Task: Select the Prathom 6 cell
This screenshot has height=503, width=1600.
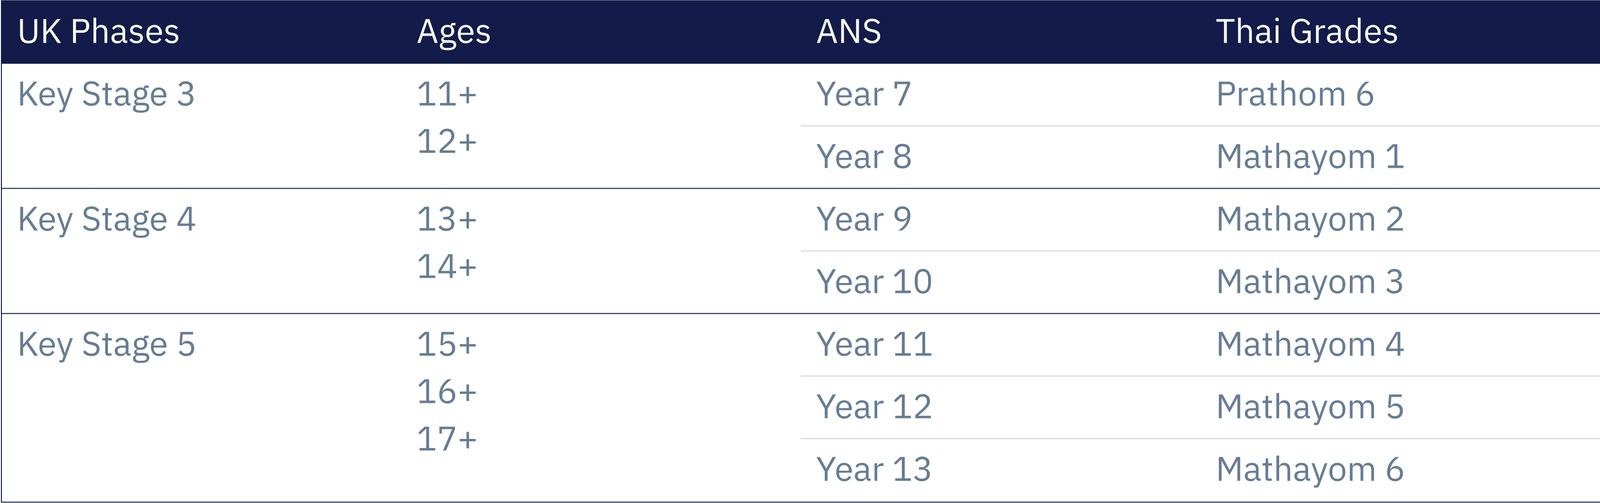Action: coord(1294,95)
